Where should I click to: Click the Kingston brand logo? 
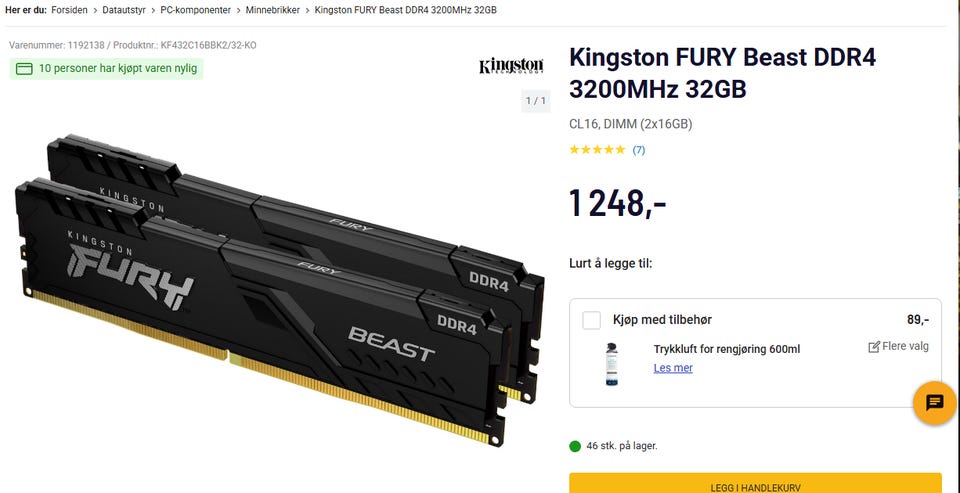tap(511, 66)
